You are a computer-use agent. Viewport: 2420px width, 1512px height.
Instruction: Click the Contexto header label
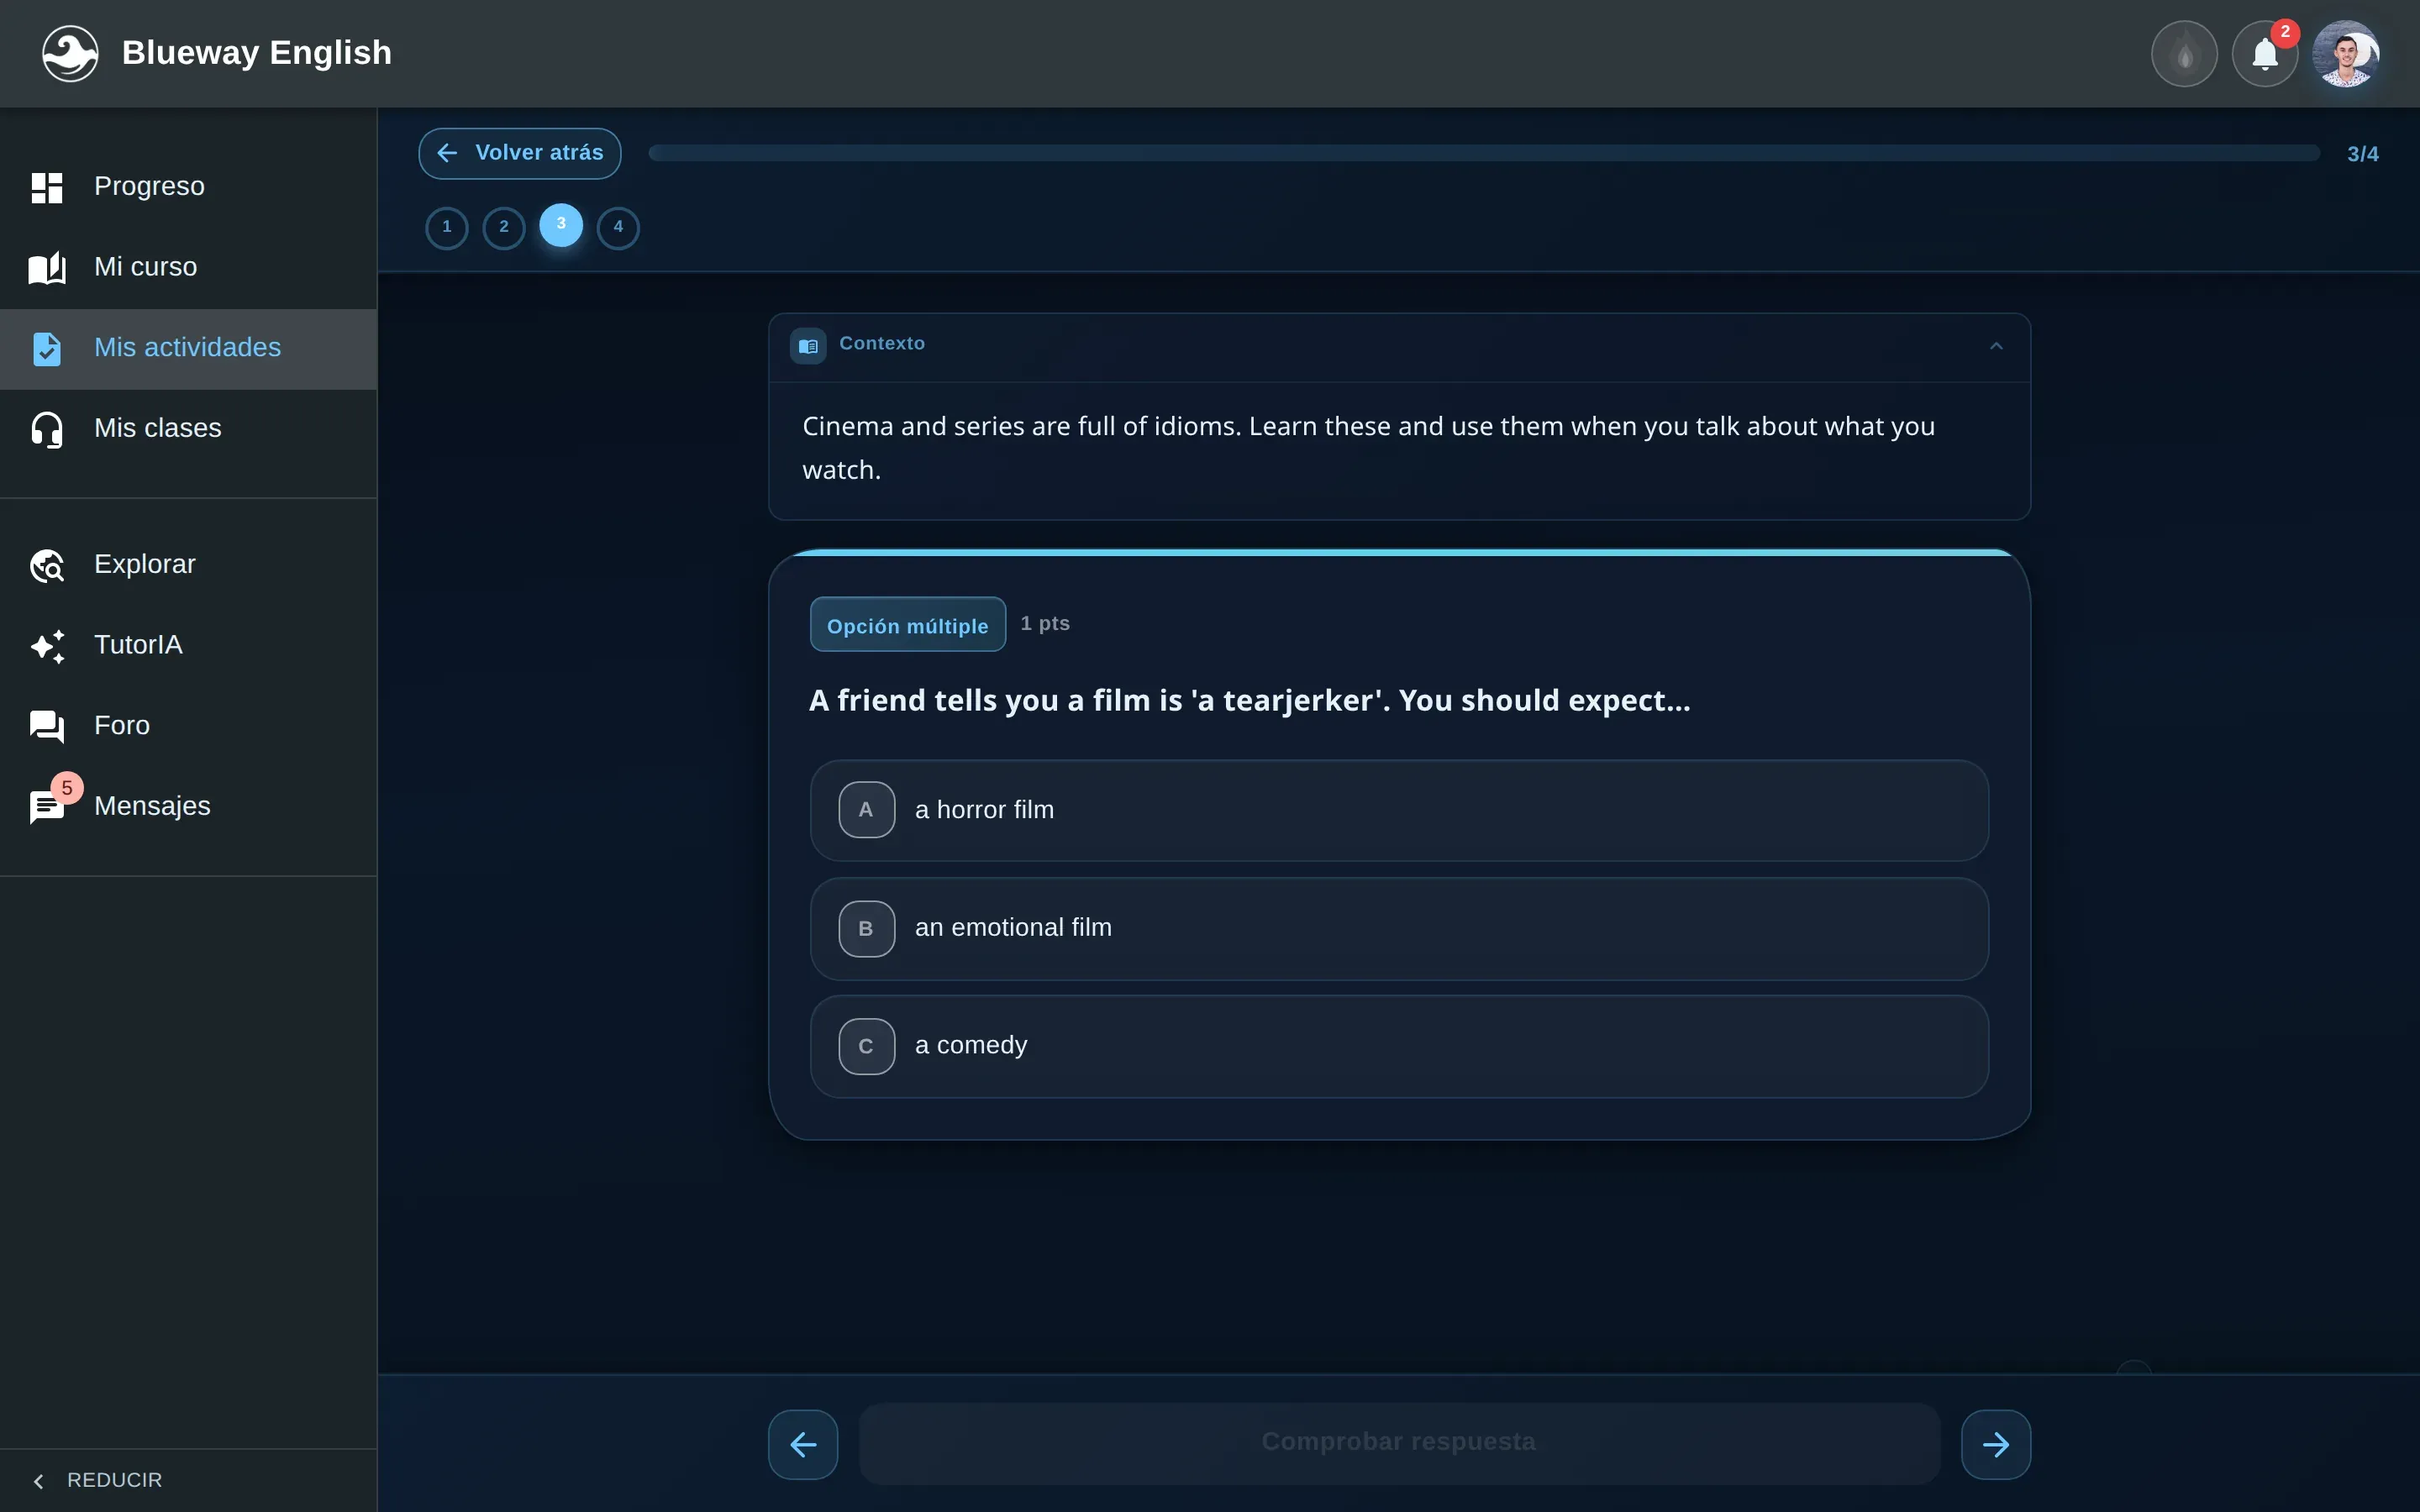click(x=882, y=344)
